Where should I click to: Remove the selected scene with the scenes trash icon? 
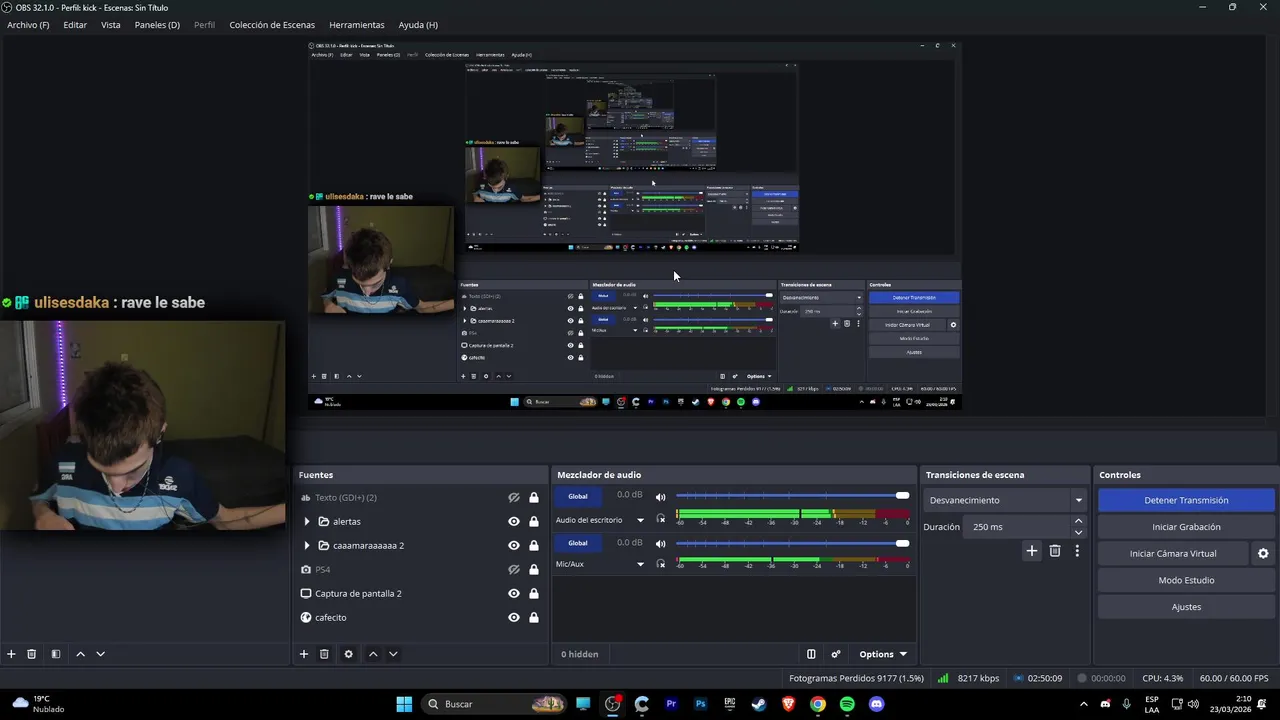tap(31, 654)
